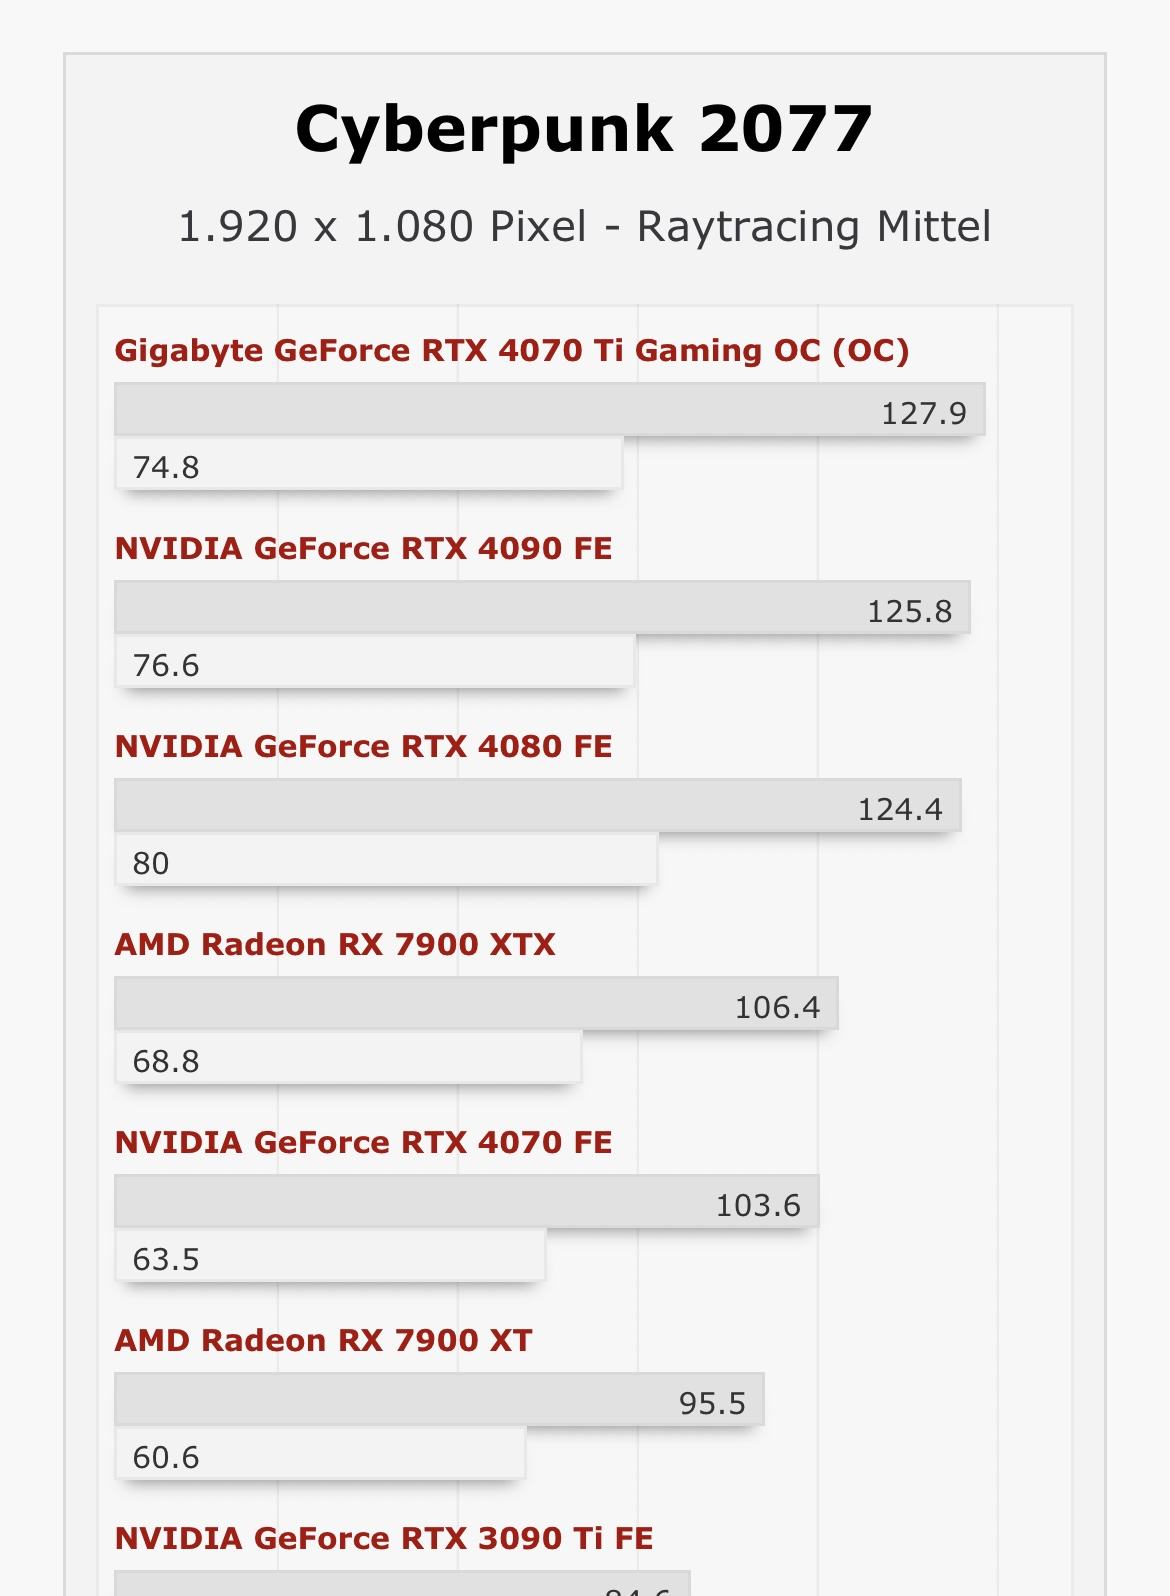Select the NVIDIA GeForce RTX 4080 FE entry
The width and height of the screenshot is (1170, 1596).
click(x=363, y=747)
